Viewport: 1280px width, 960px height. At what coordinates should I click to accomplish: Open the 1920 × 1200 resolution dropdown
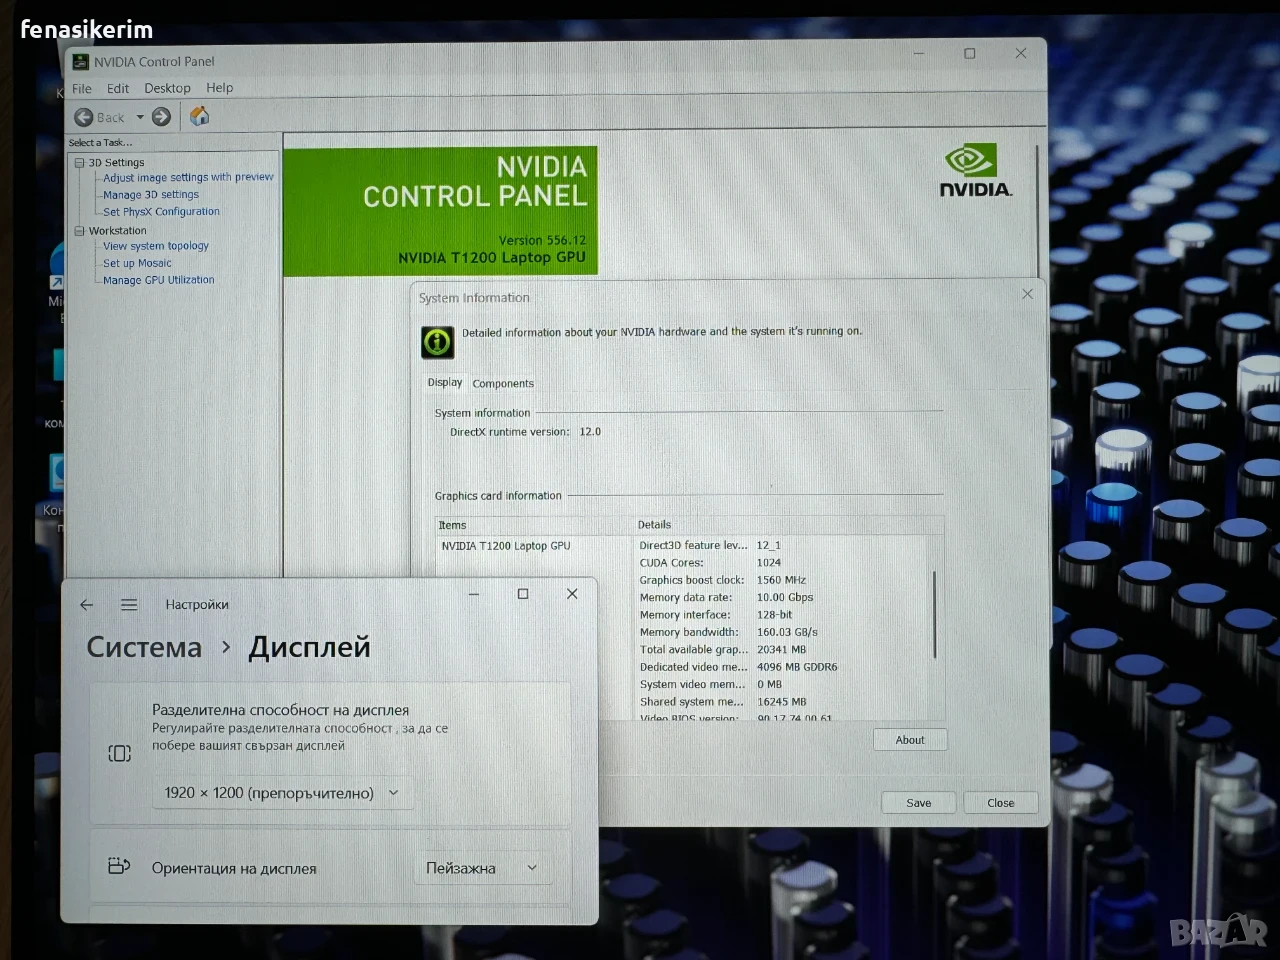(x=283, y=793)
